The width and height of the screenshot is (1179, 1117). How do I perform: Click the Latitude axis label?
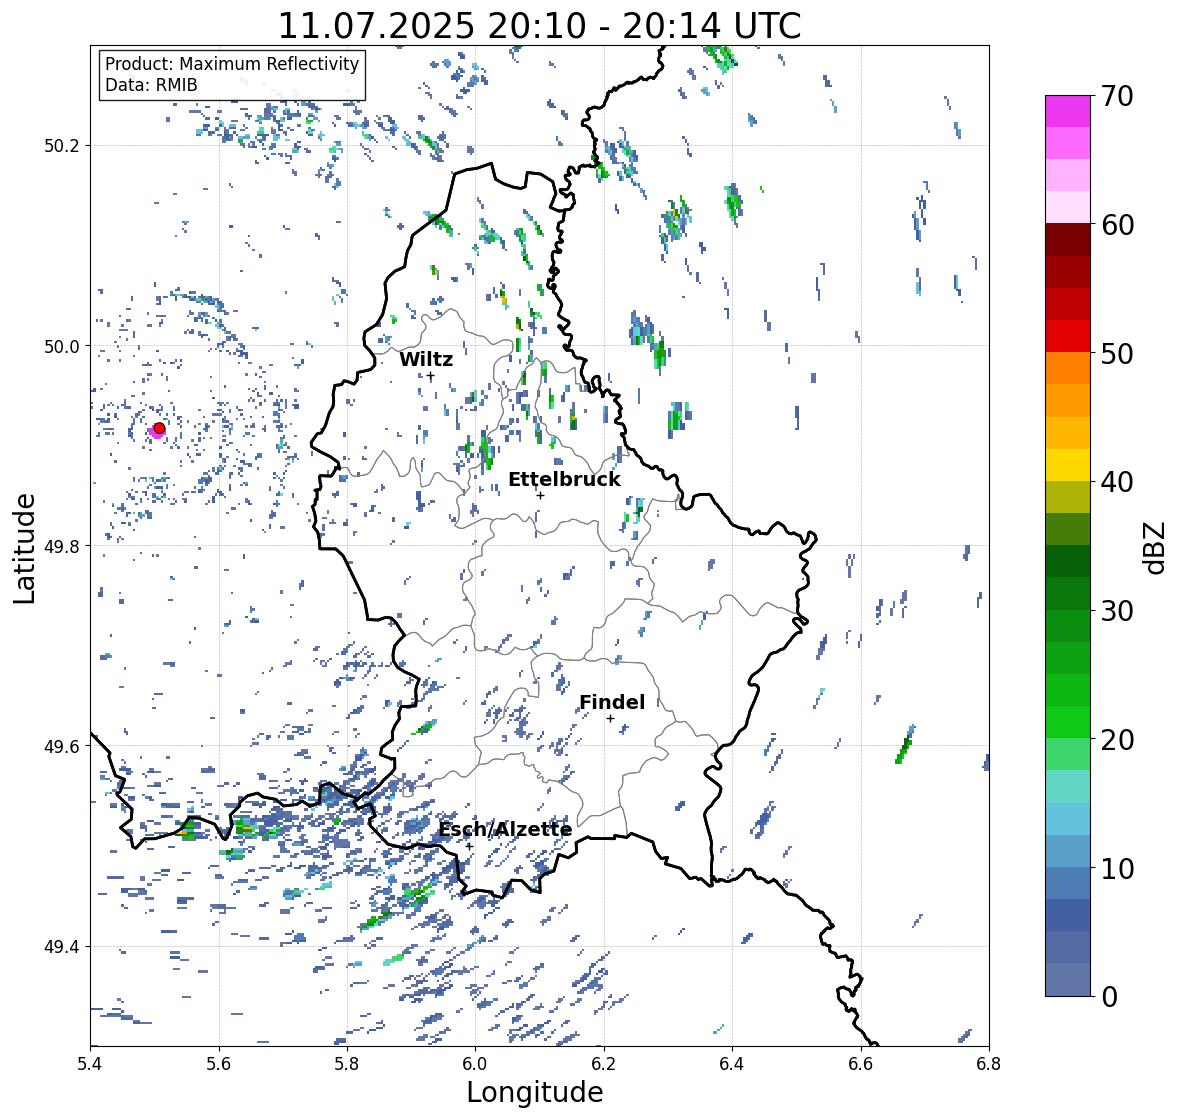pyautogui.click(x=24, y=548)
